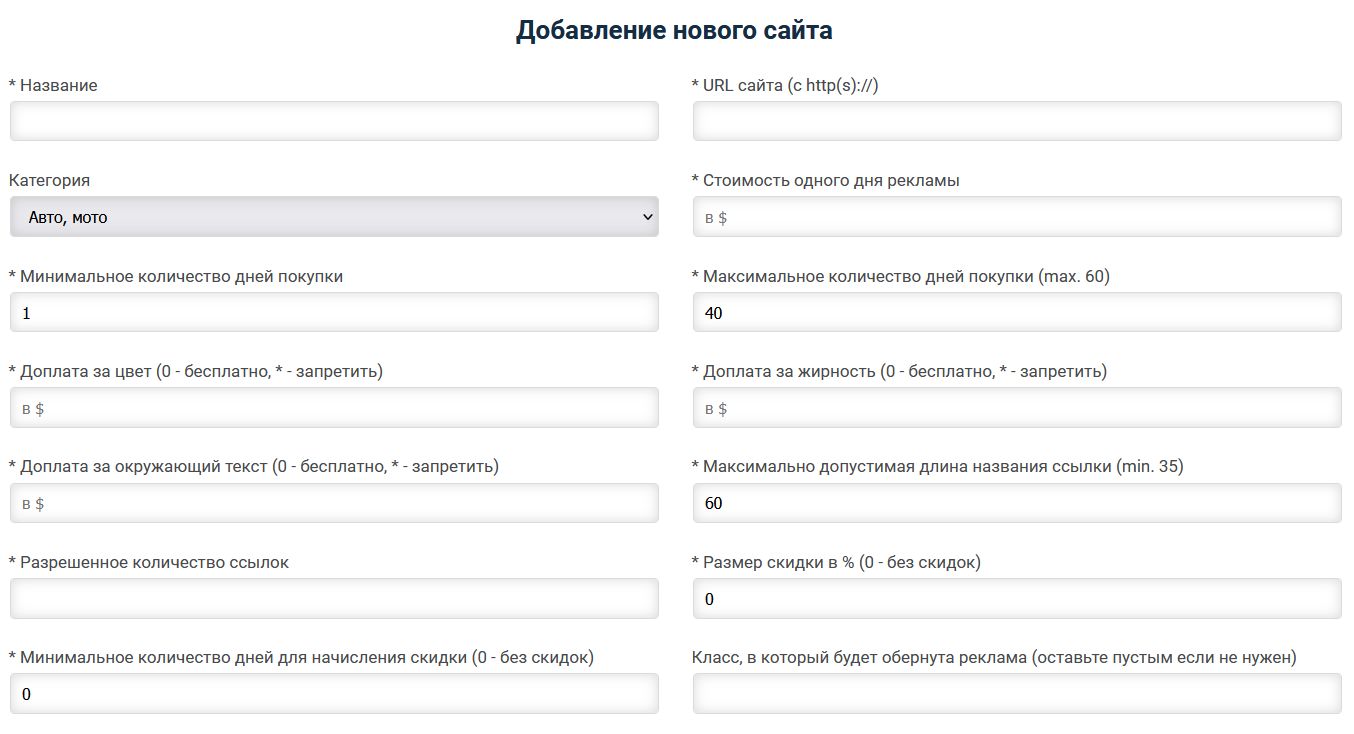Click the Стоимость одного дня рекламы field
Screen dimensions: 1354x734
tap(1016, 217)
